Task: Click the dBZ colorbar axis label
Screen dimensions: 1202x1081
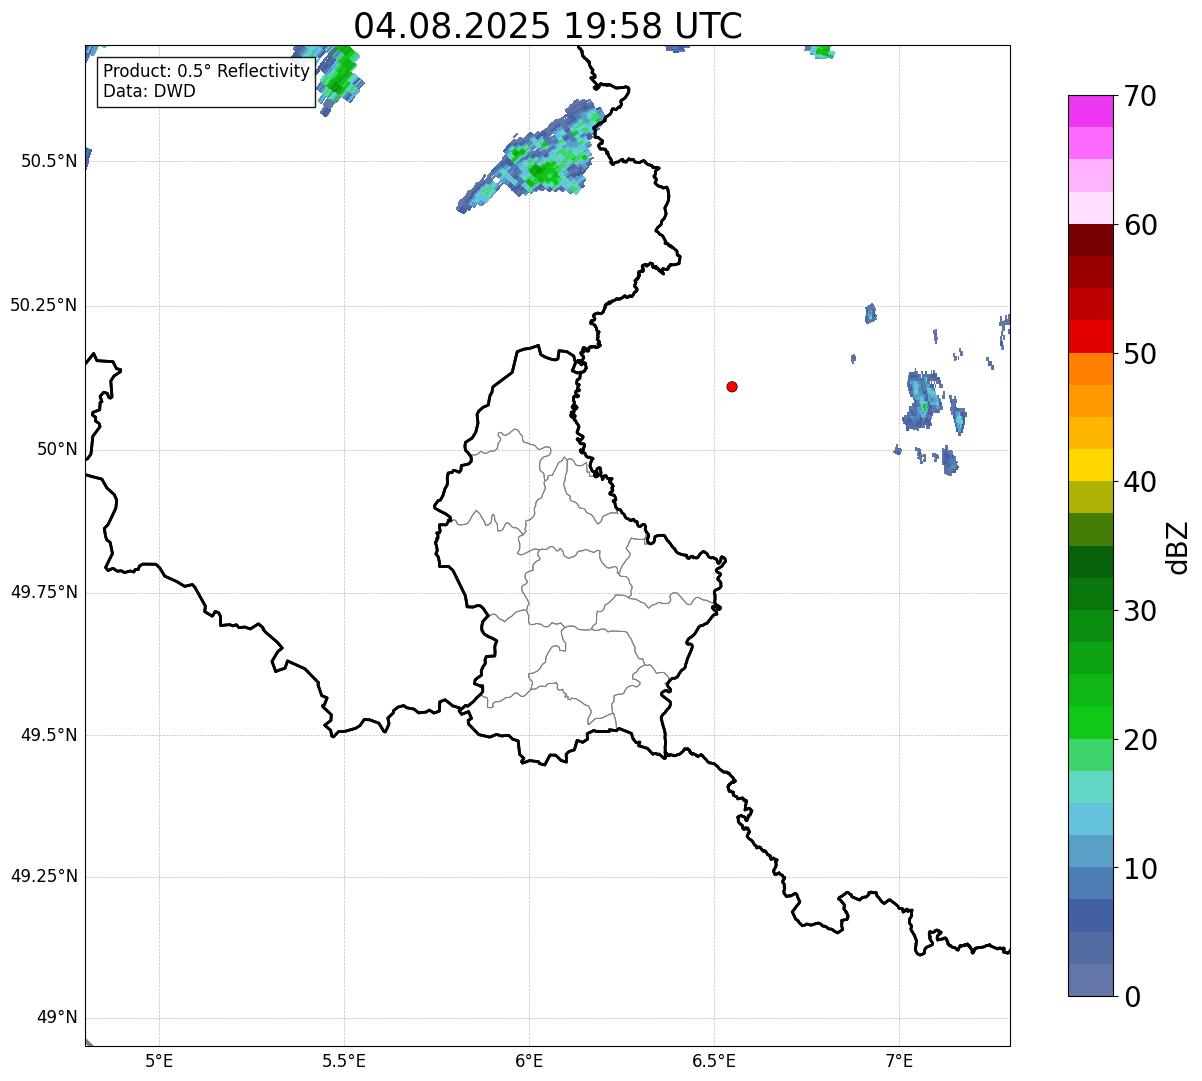Action: pyautogui.click(x=1178, y=547)
